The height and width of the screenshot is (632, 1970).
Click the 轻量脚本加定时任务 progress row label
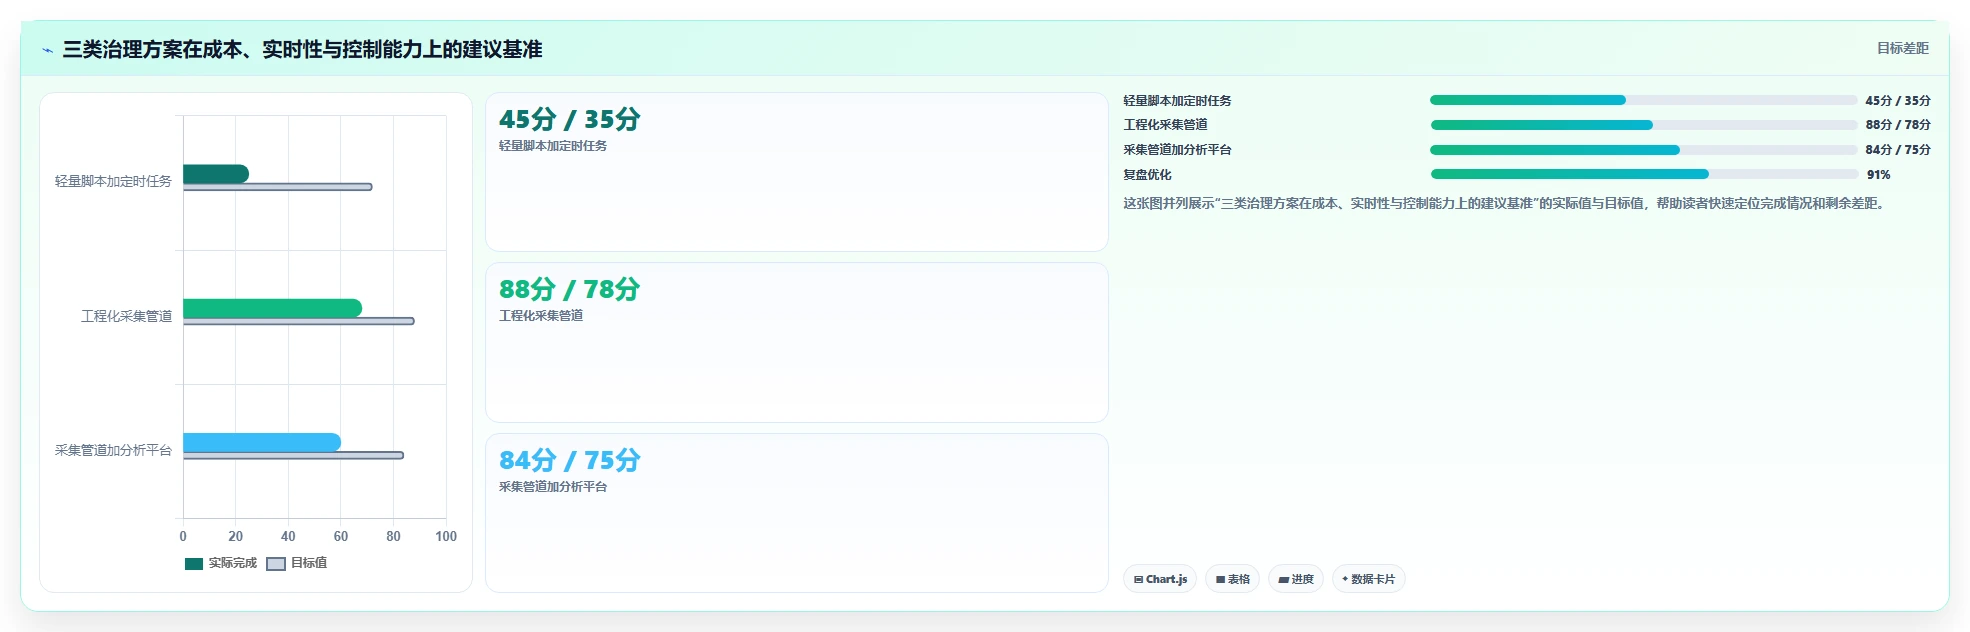click(1177, 100)
